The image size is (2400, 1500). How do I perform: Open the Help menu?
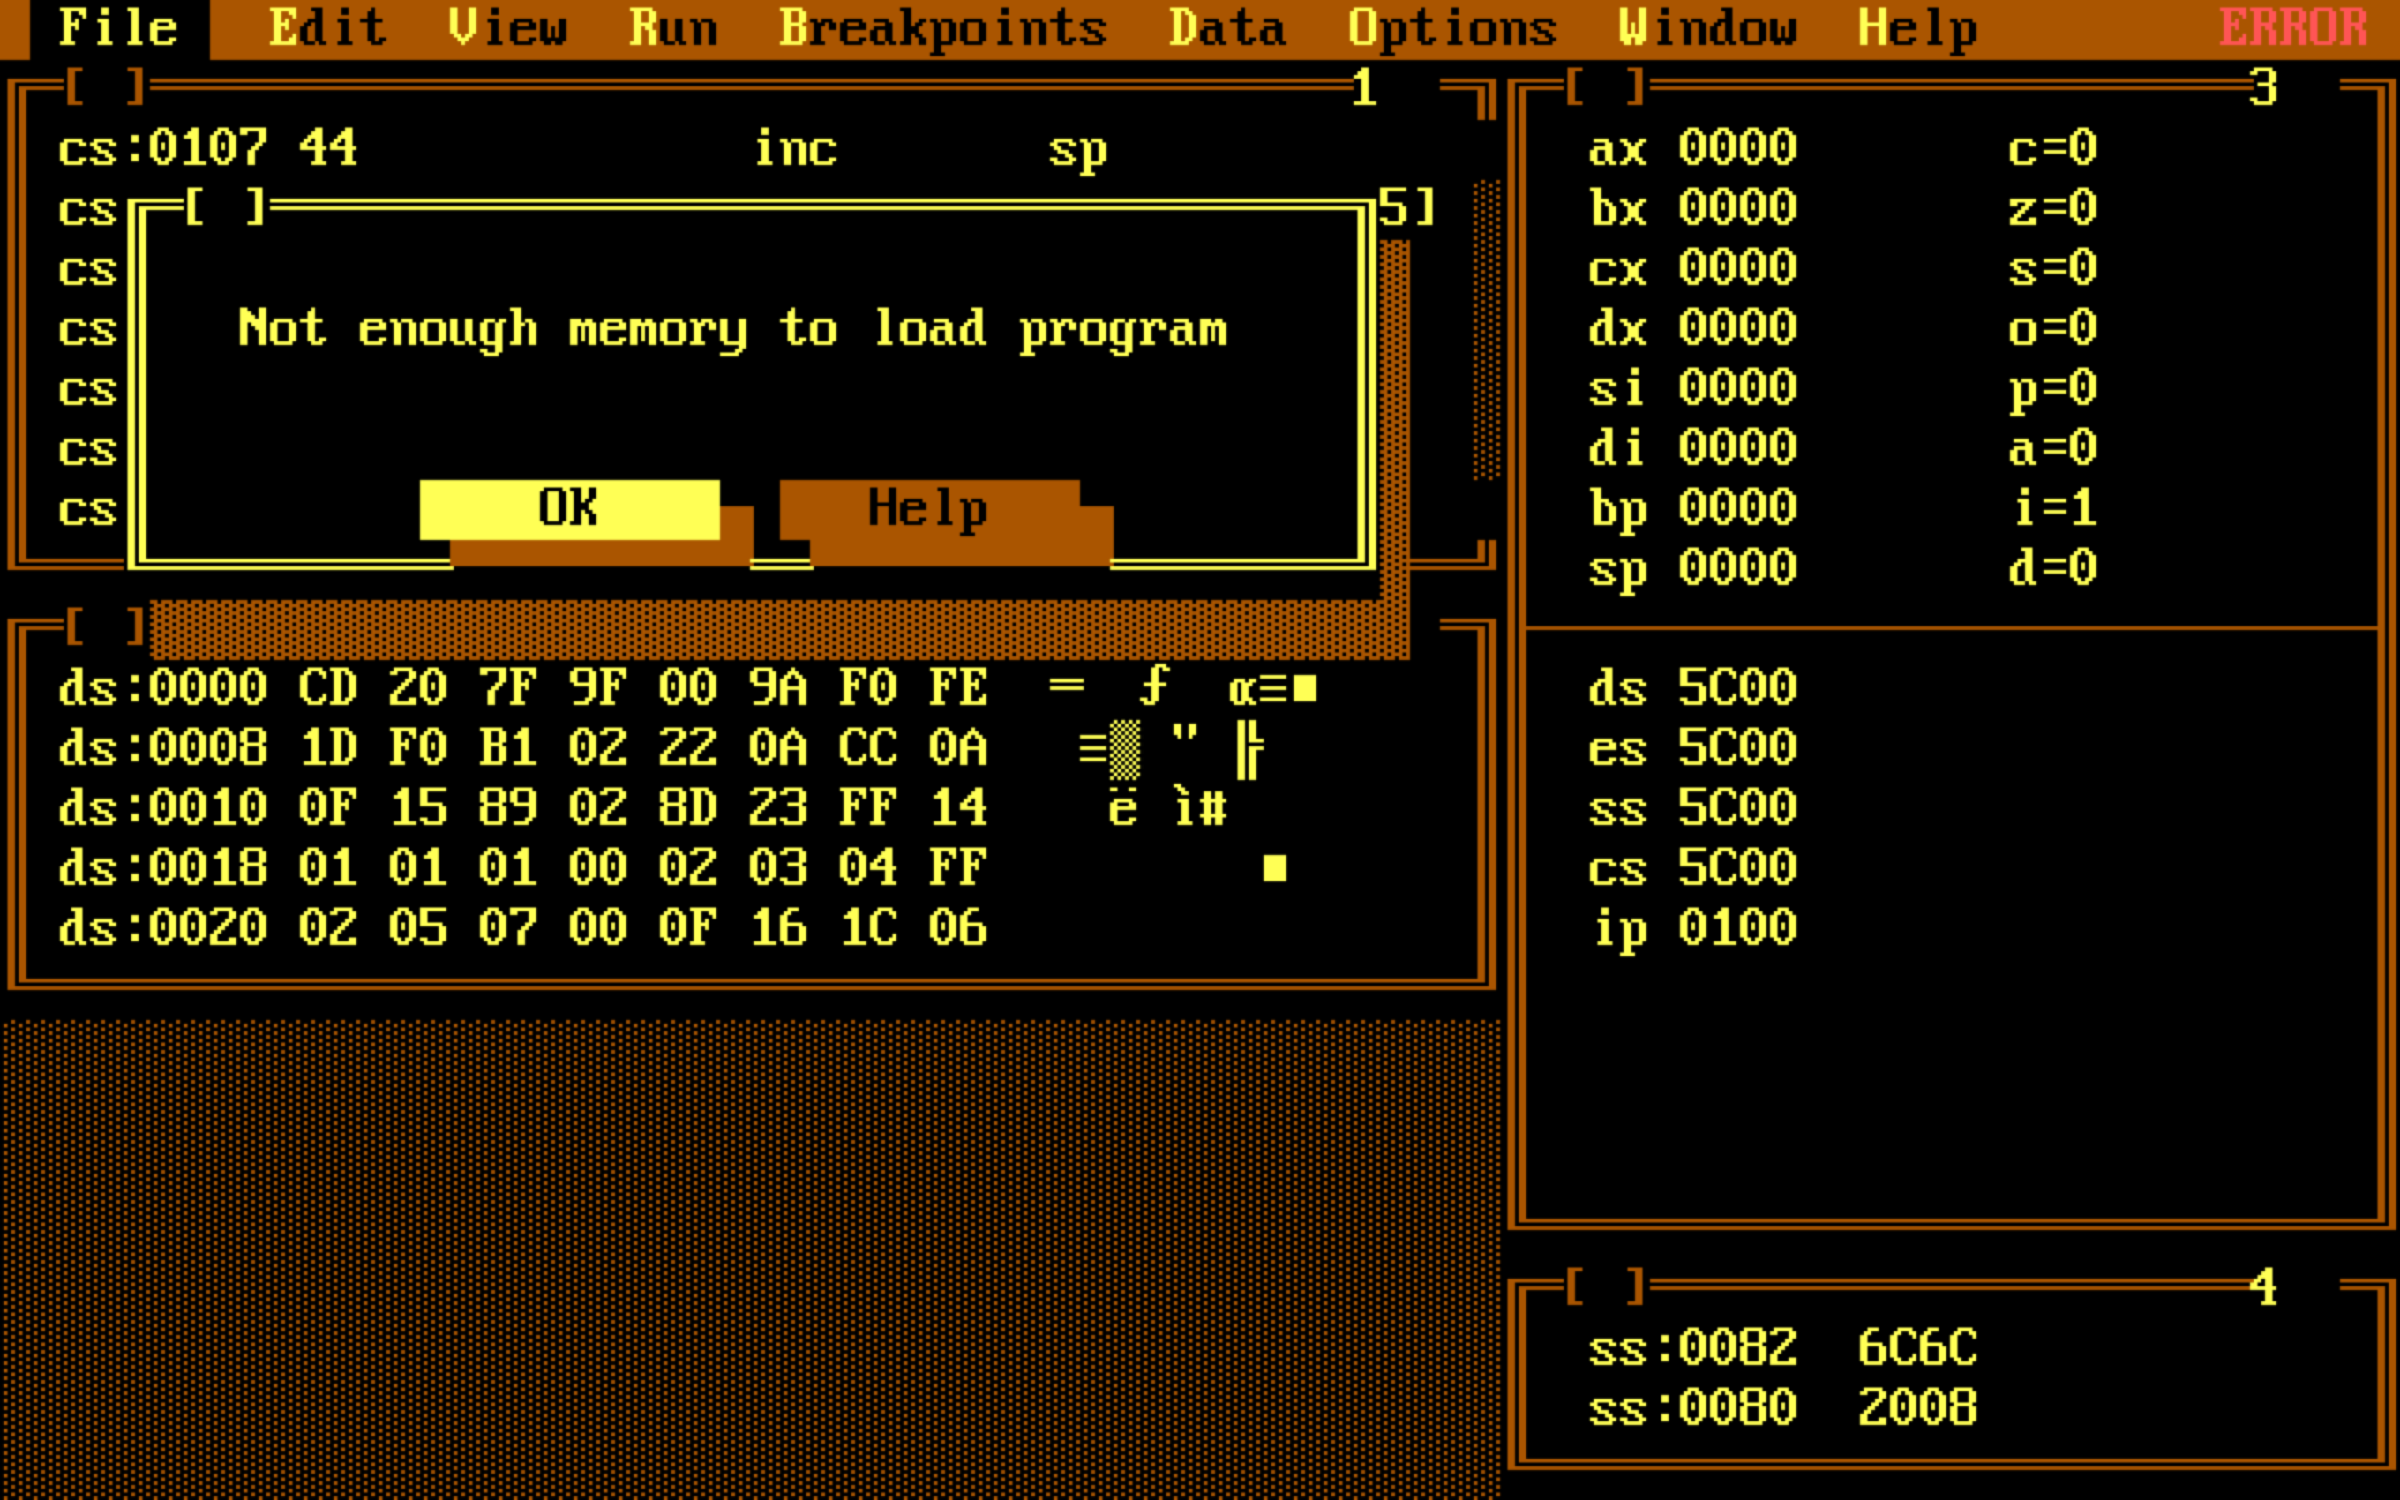click(1917, 28)
